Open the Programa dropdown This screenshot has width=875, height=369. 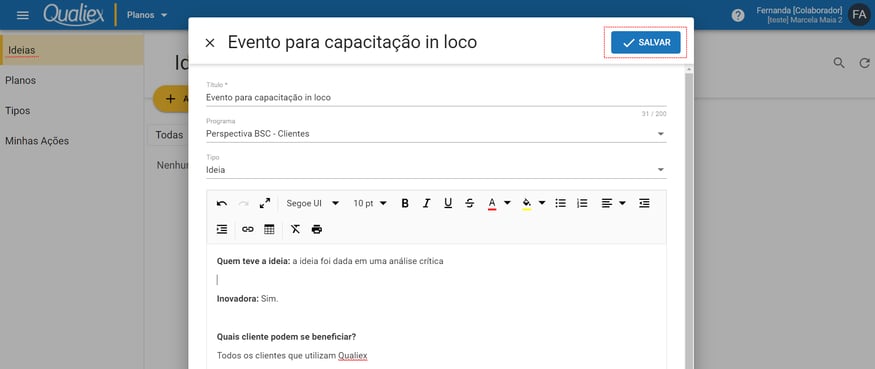pyautogui.click(x=436, y=134)
